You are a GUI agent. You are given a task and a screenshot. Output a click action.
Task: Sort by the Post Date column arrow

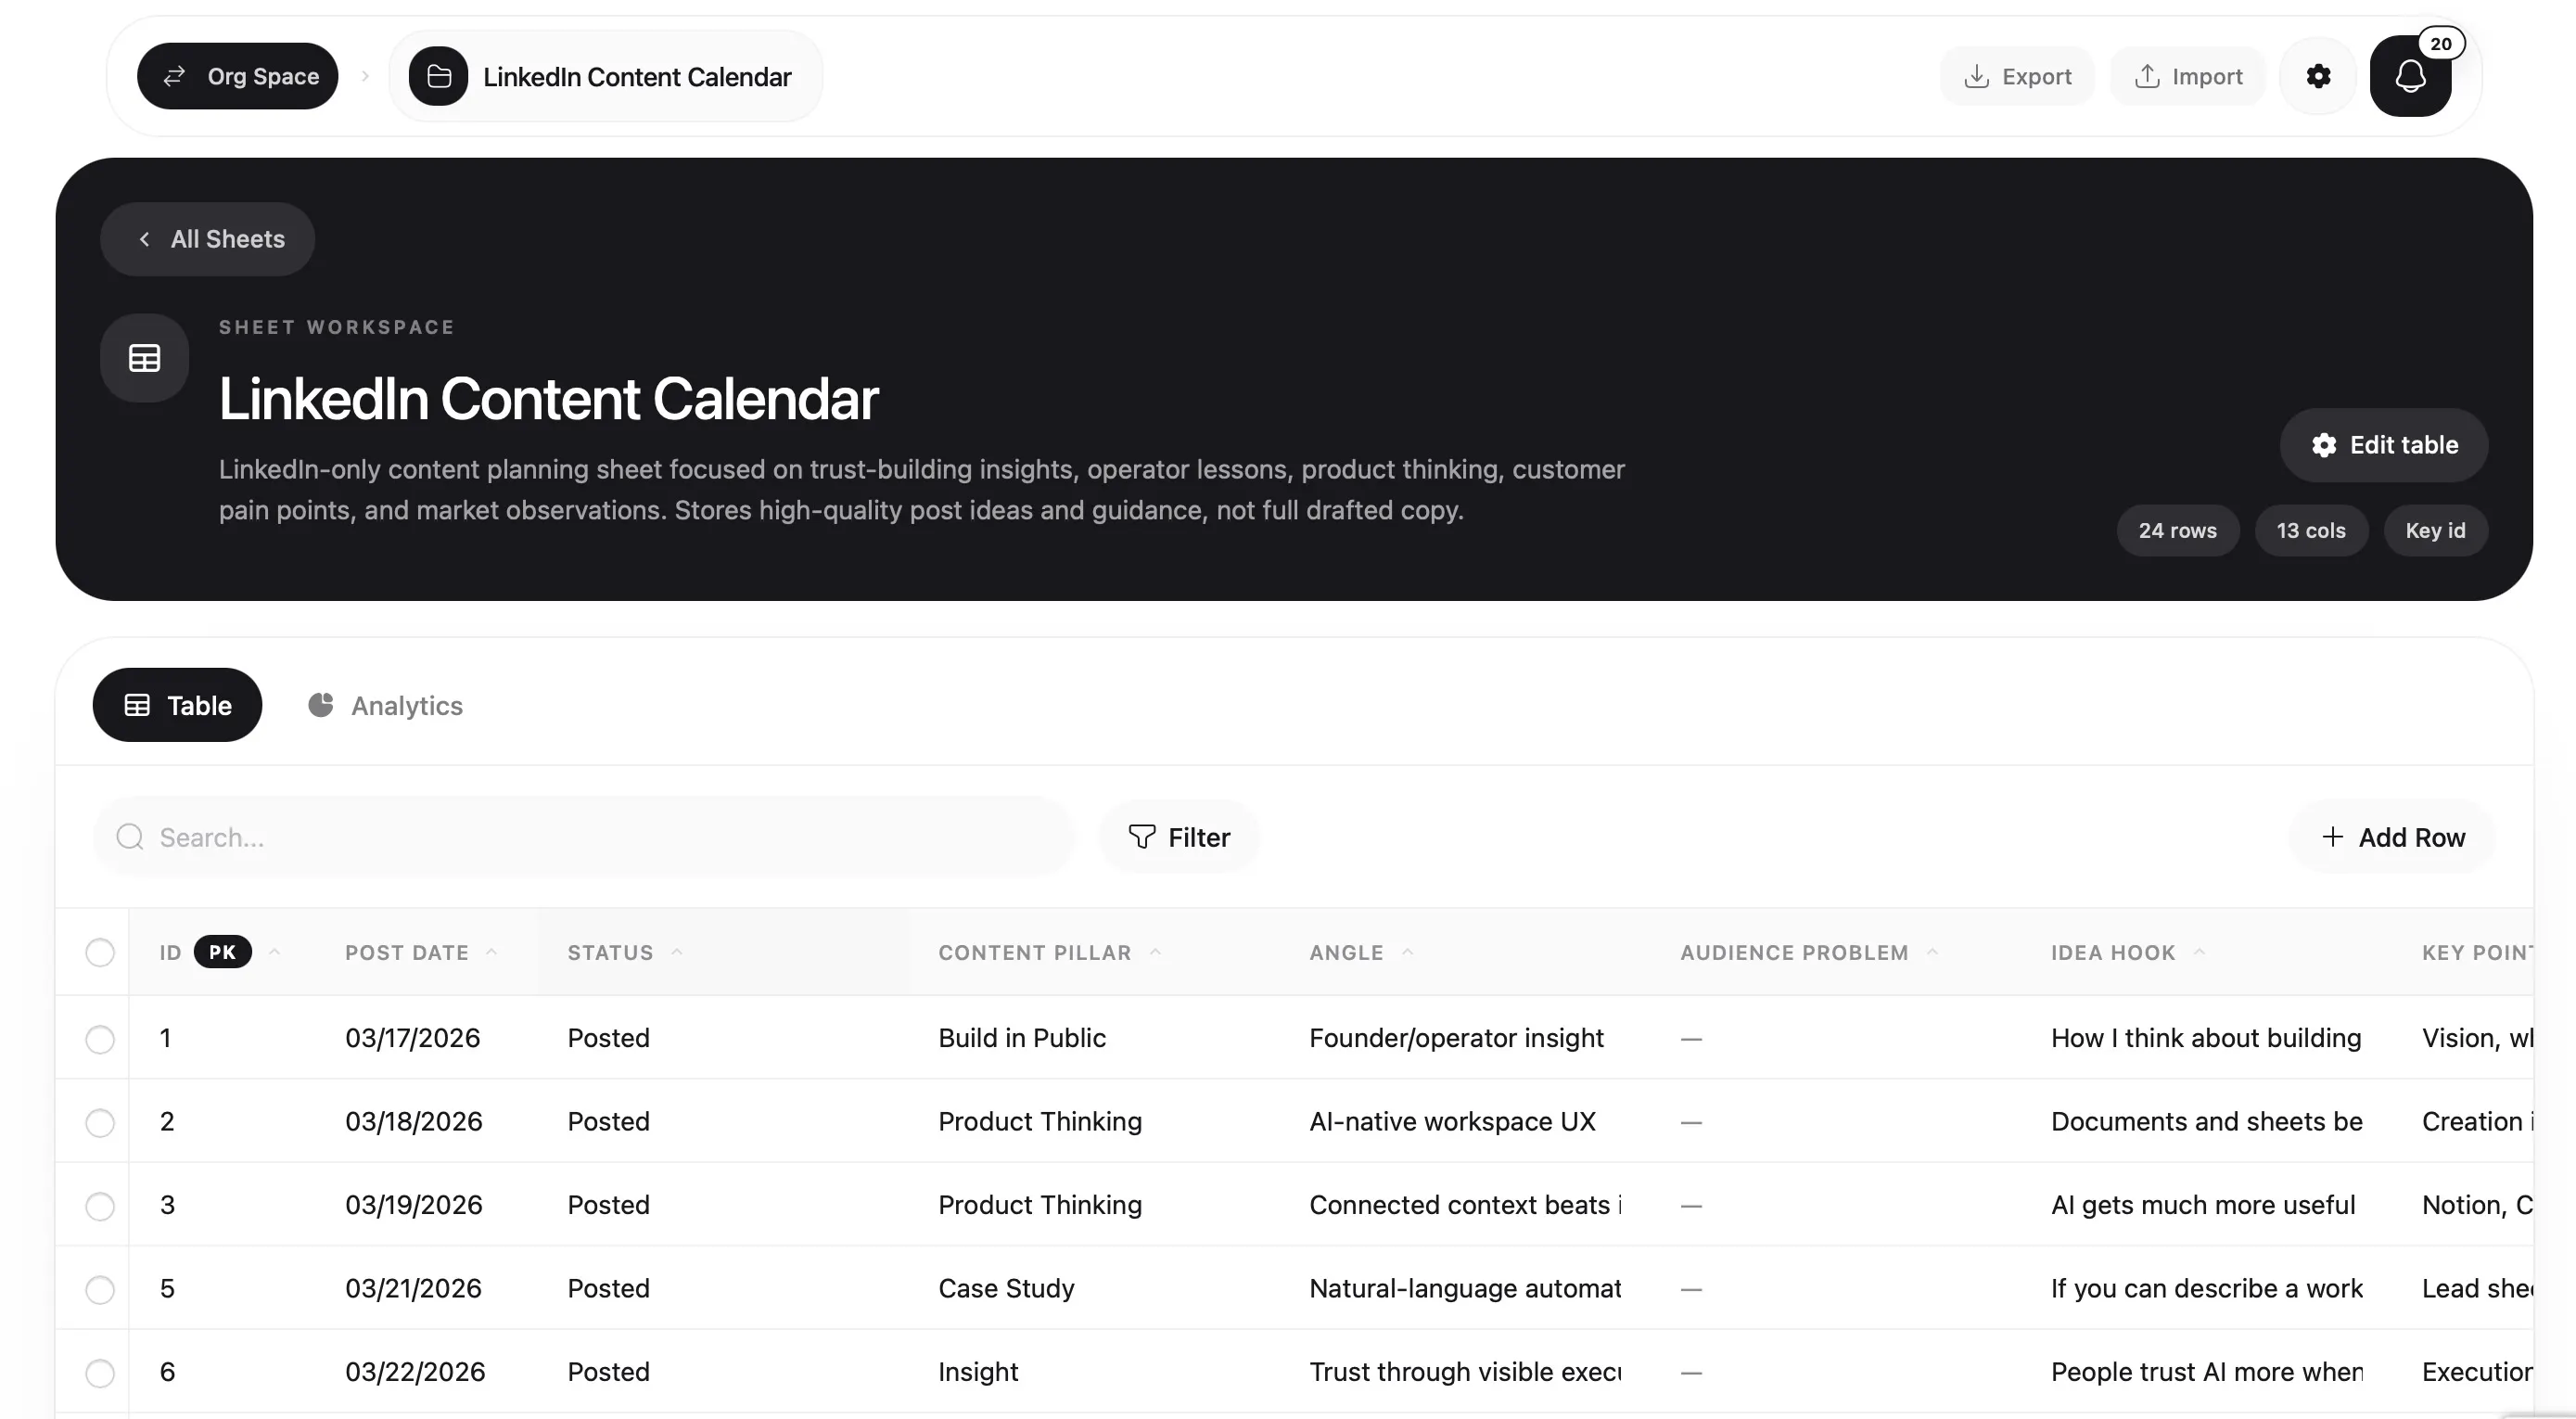click(x=492, y=952)
